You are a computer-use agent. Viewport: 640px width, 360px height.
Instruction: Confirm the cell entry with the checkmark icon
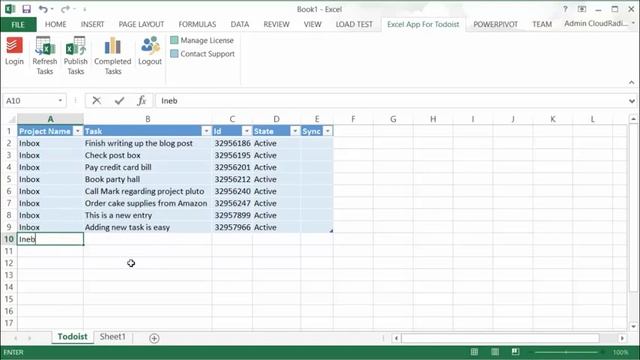[119, 100]
